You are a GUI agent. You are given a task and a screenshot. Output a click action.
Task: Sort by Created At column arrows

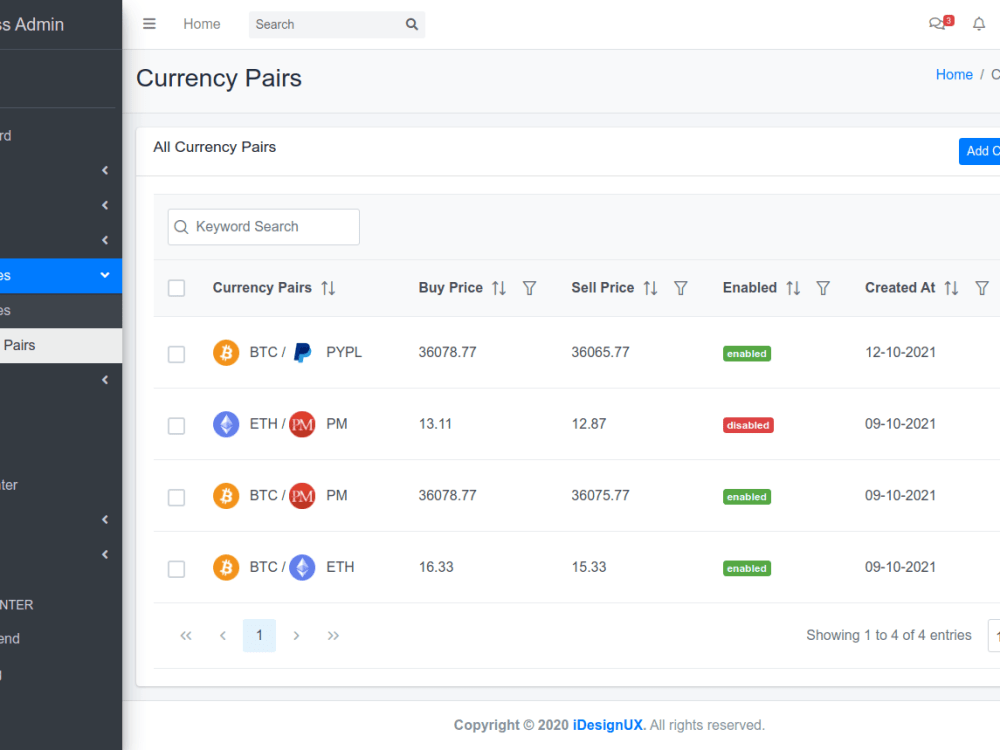pyautogui.click(x=952, y=288)
